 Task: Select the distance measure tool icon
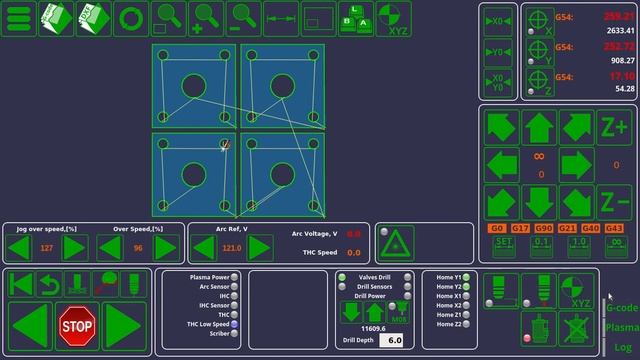281,19
